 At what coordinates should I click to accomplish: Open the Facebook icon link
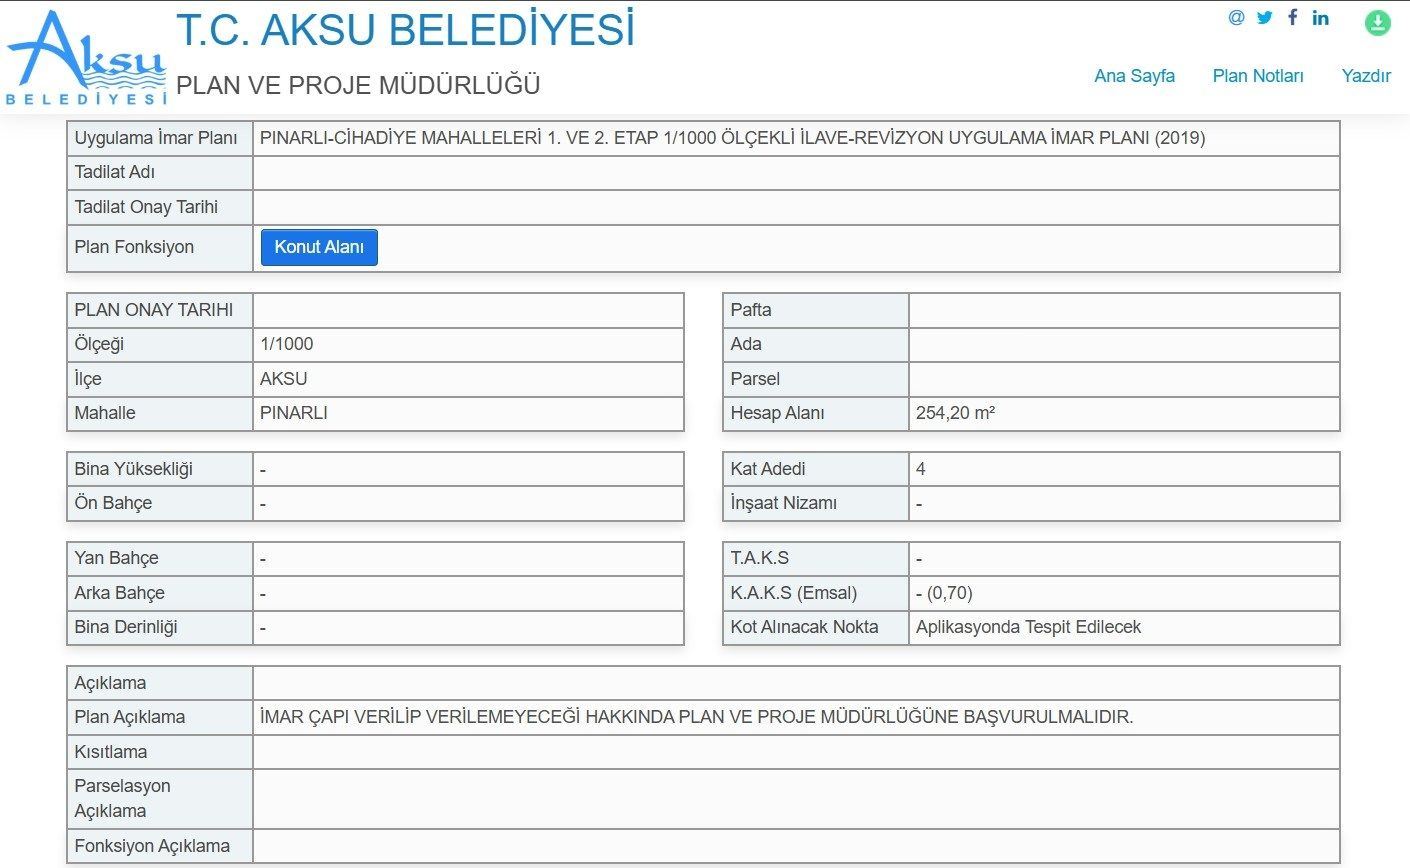tap(1293, 18)
